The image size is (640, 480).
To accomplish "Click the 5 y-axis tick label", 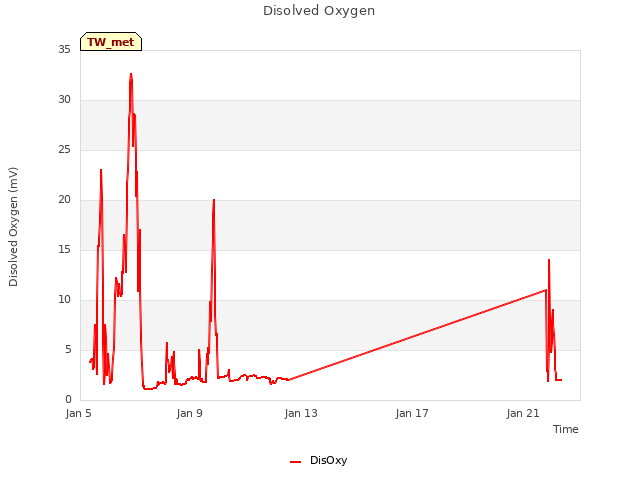I will [68, 350].
